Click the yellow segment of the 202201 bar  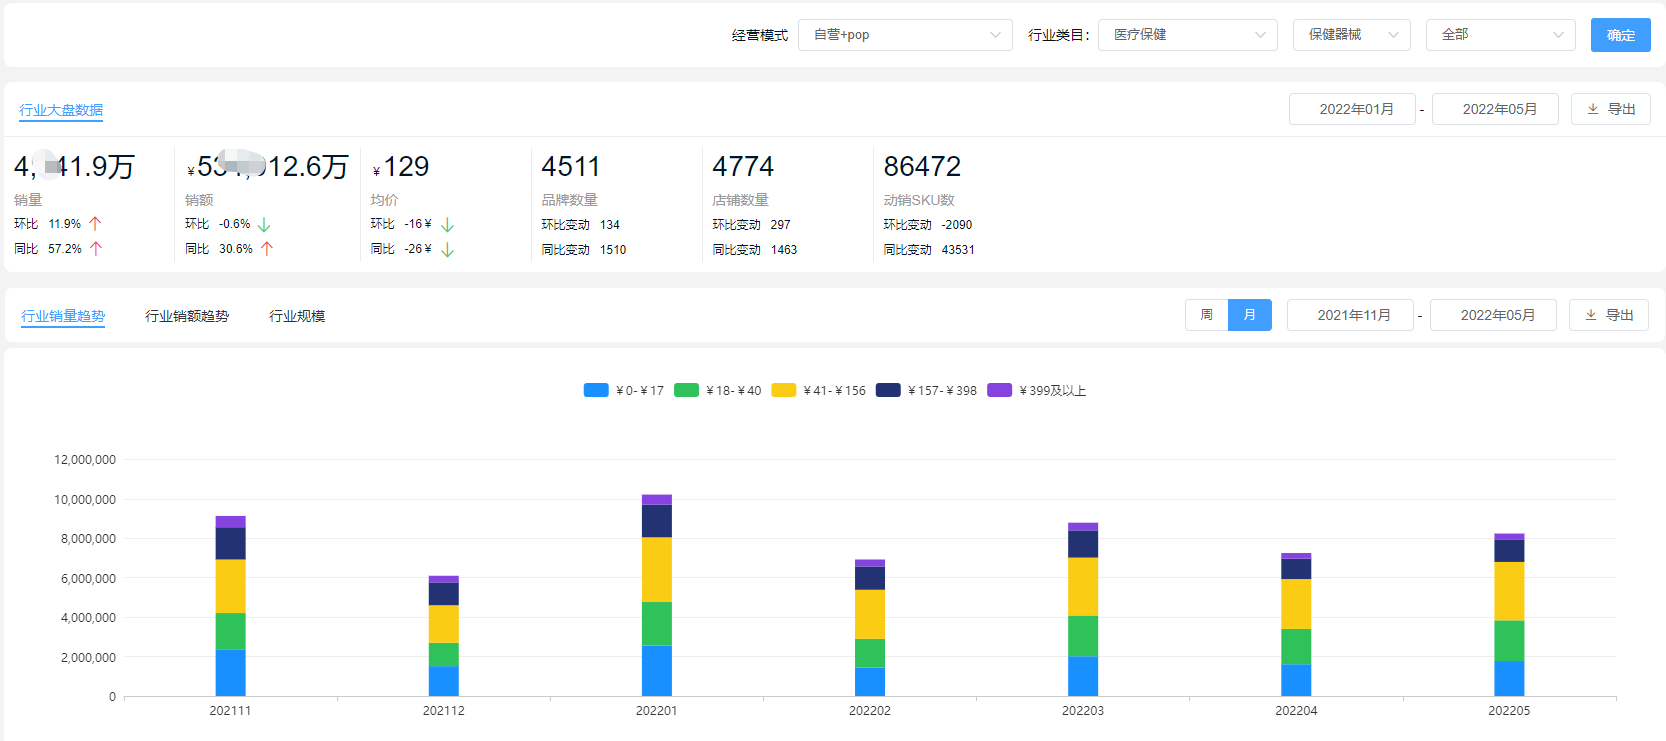[657, 570]
